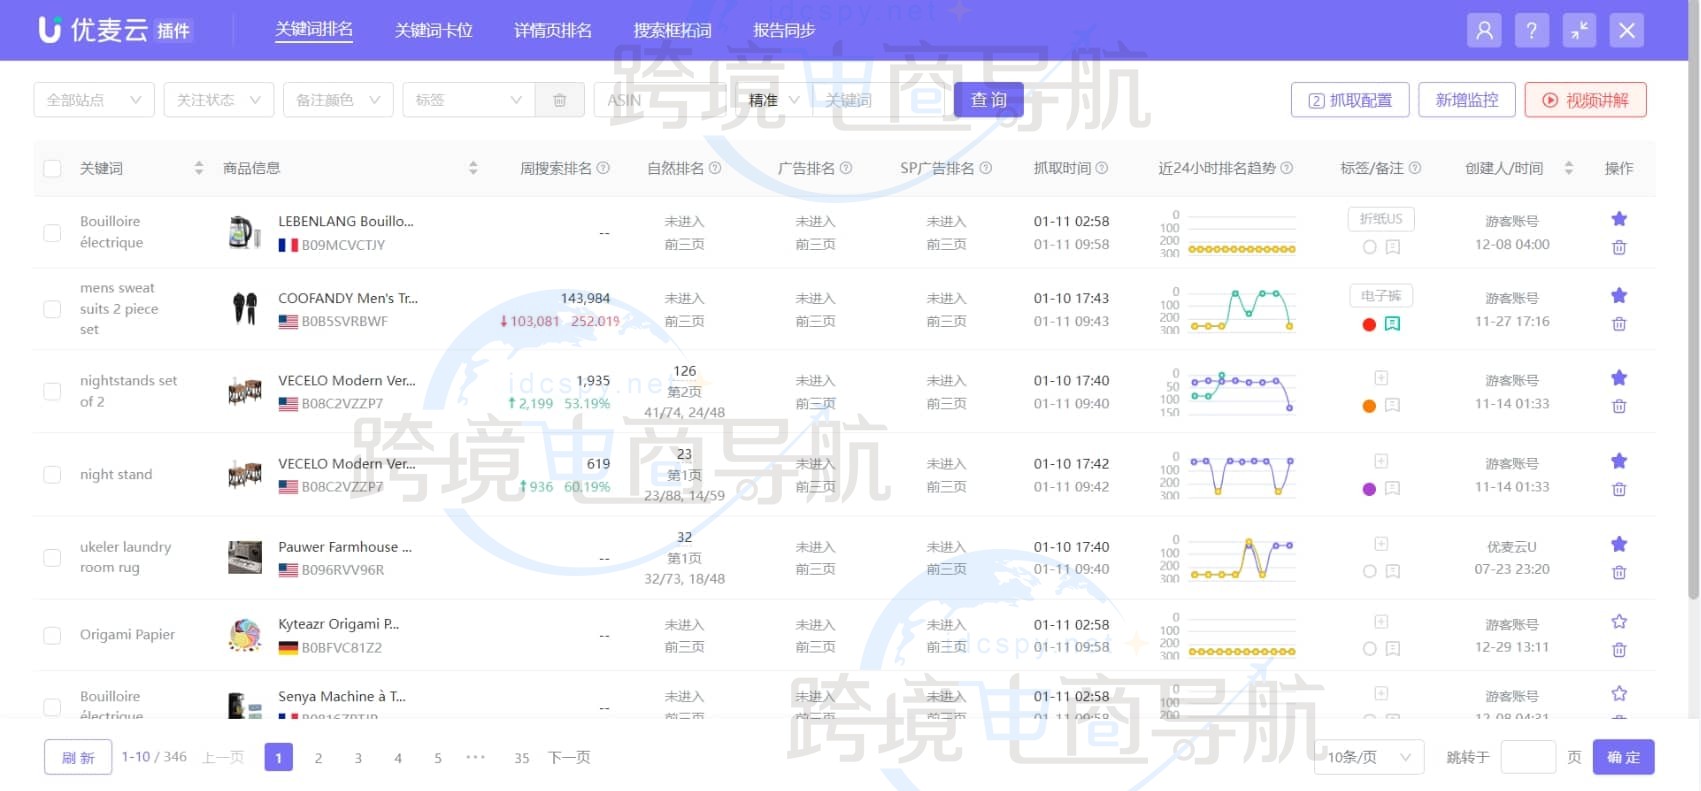This screenshot has width=1701, height=791.
Task: Open the 全部站点 site dropdown
Action: click(x=94, y=100)
